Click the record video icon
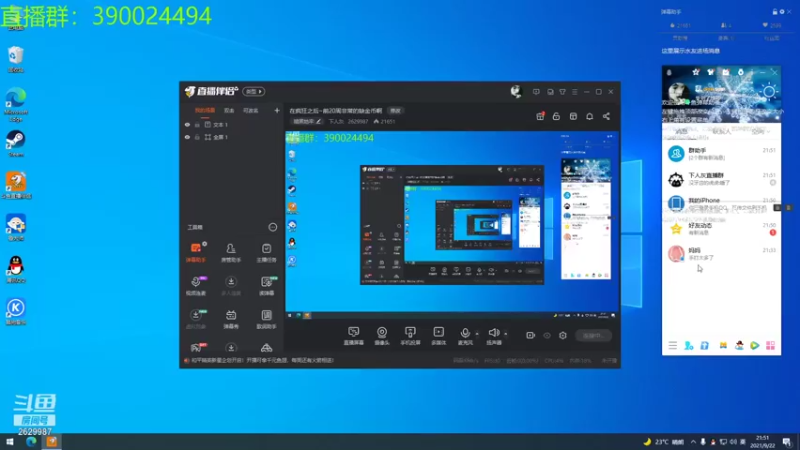Viewport: 800px width, 450px height. click(531, 335)
